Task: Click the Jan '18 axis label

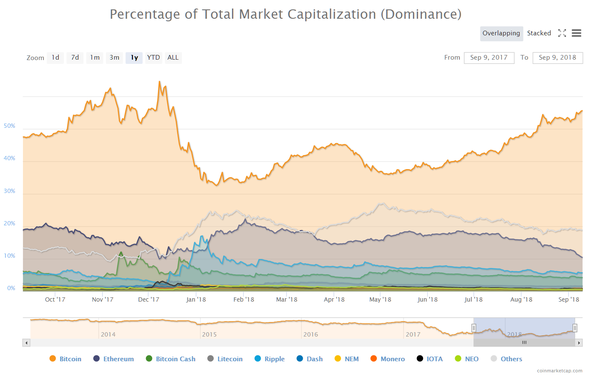Action: pos(196,299)
